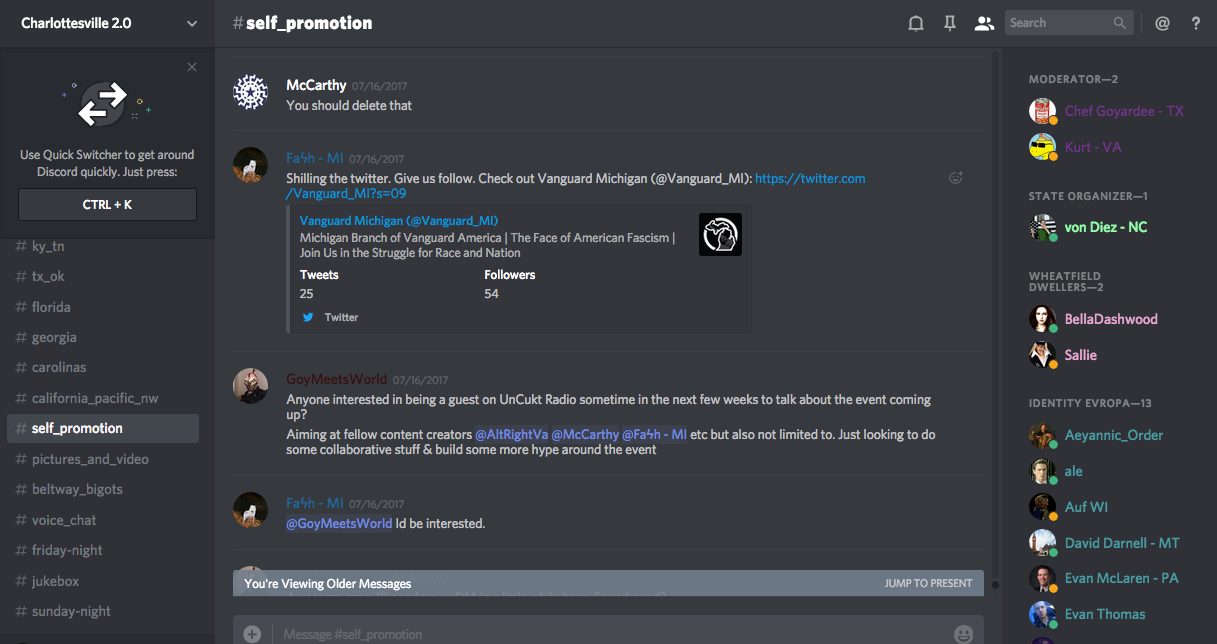Click the search box

click(1060, 23)
